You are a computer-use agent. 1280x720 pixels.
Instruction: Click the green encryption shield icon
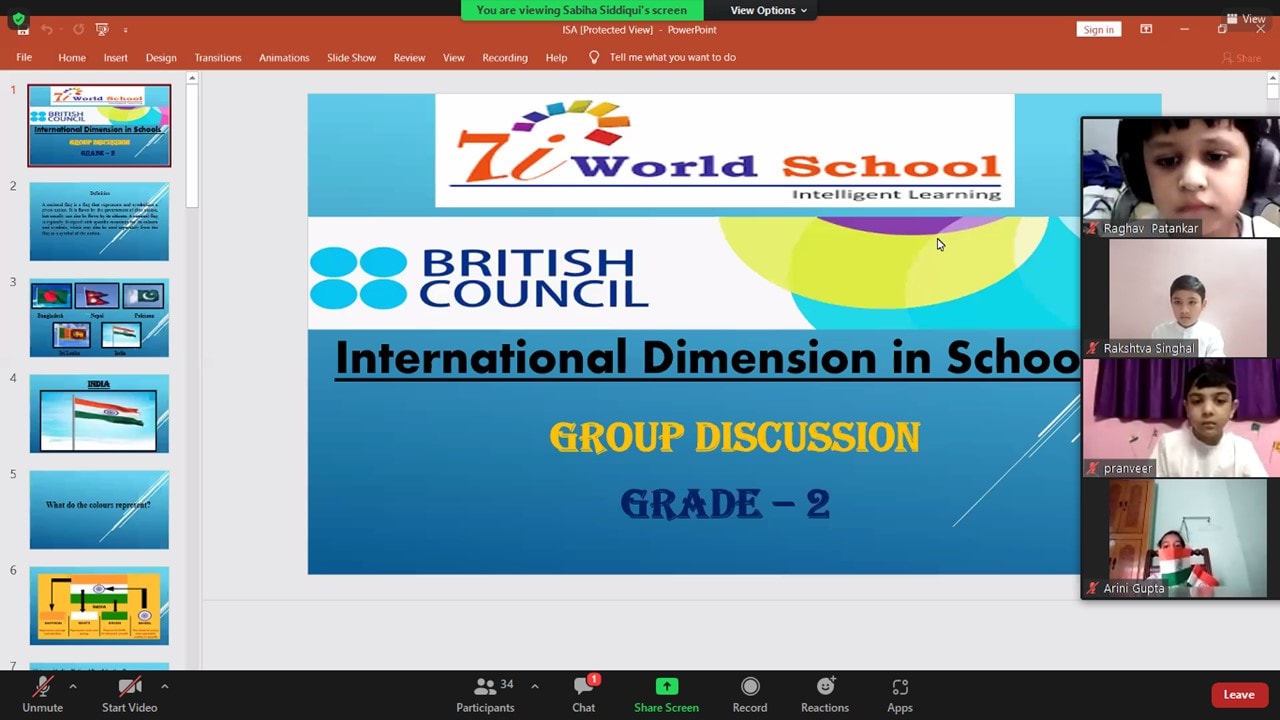click(18, 19)
